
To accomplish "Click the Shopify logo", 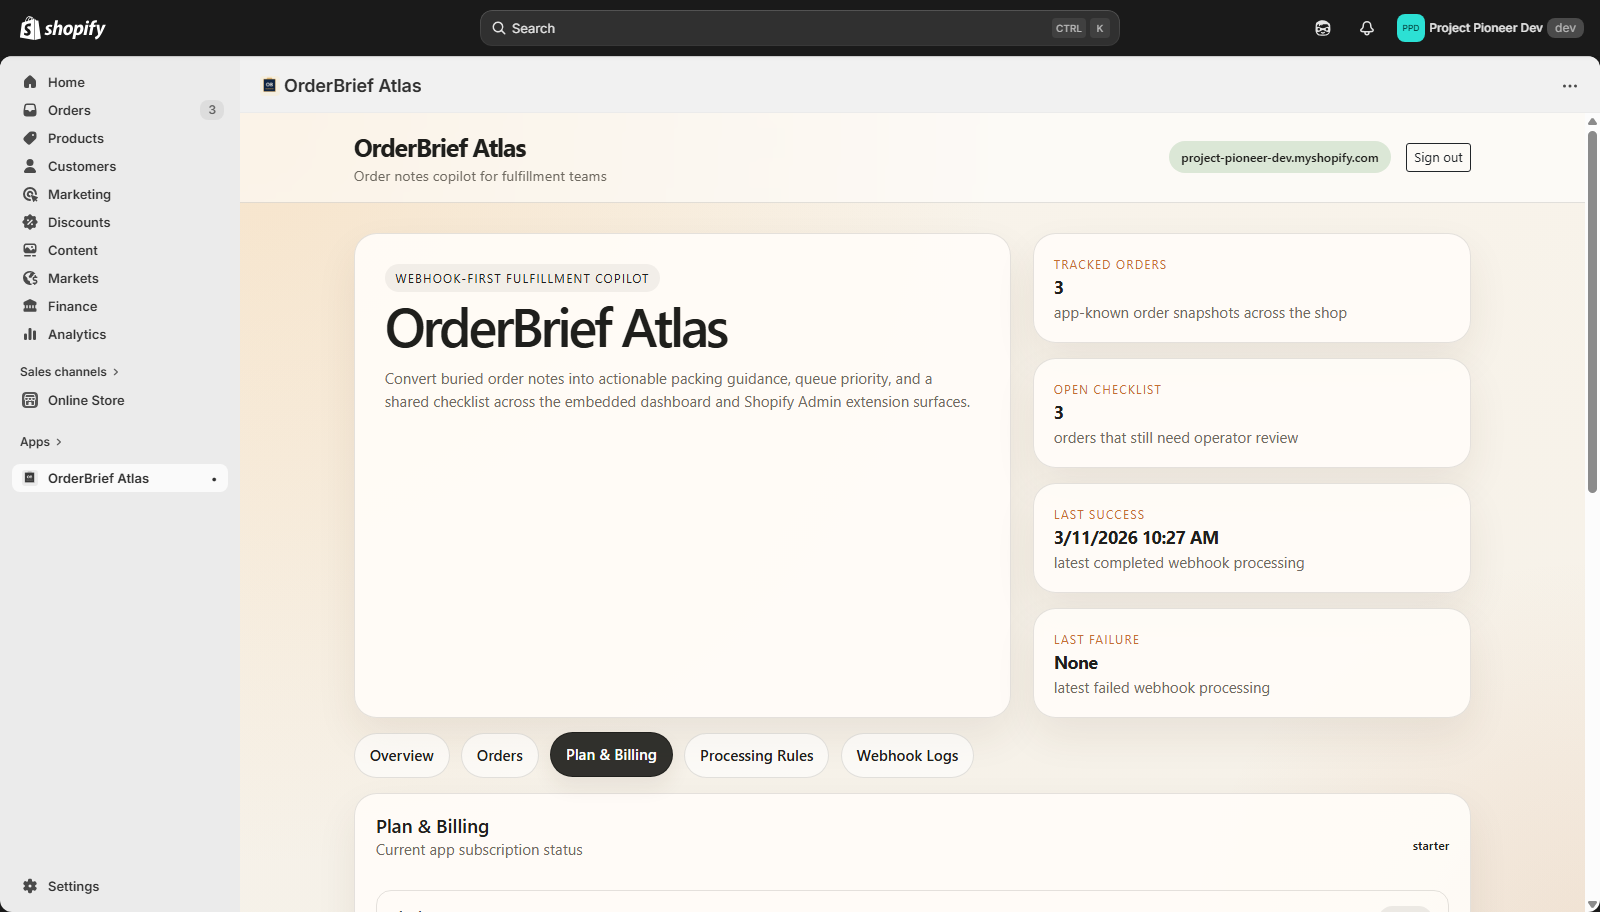I will (63, 28).
